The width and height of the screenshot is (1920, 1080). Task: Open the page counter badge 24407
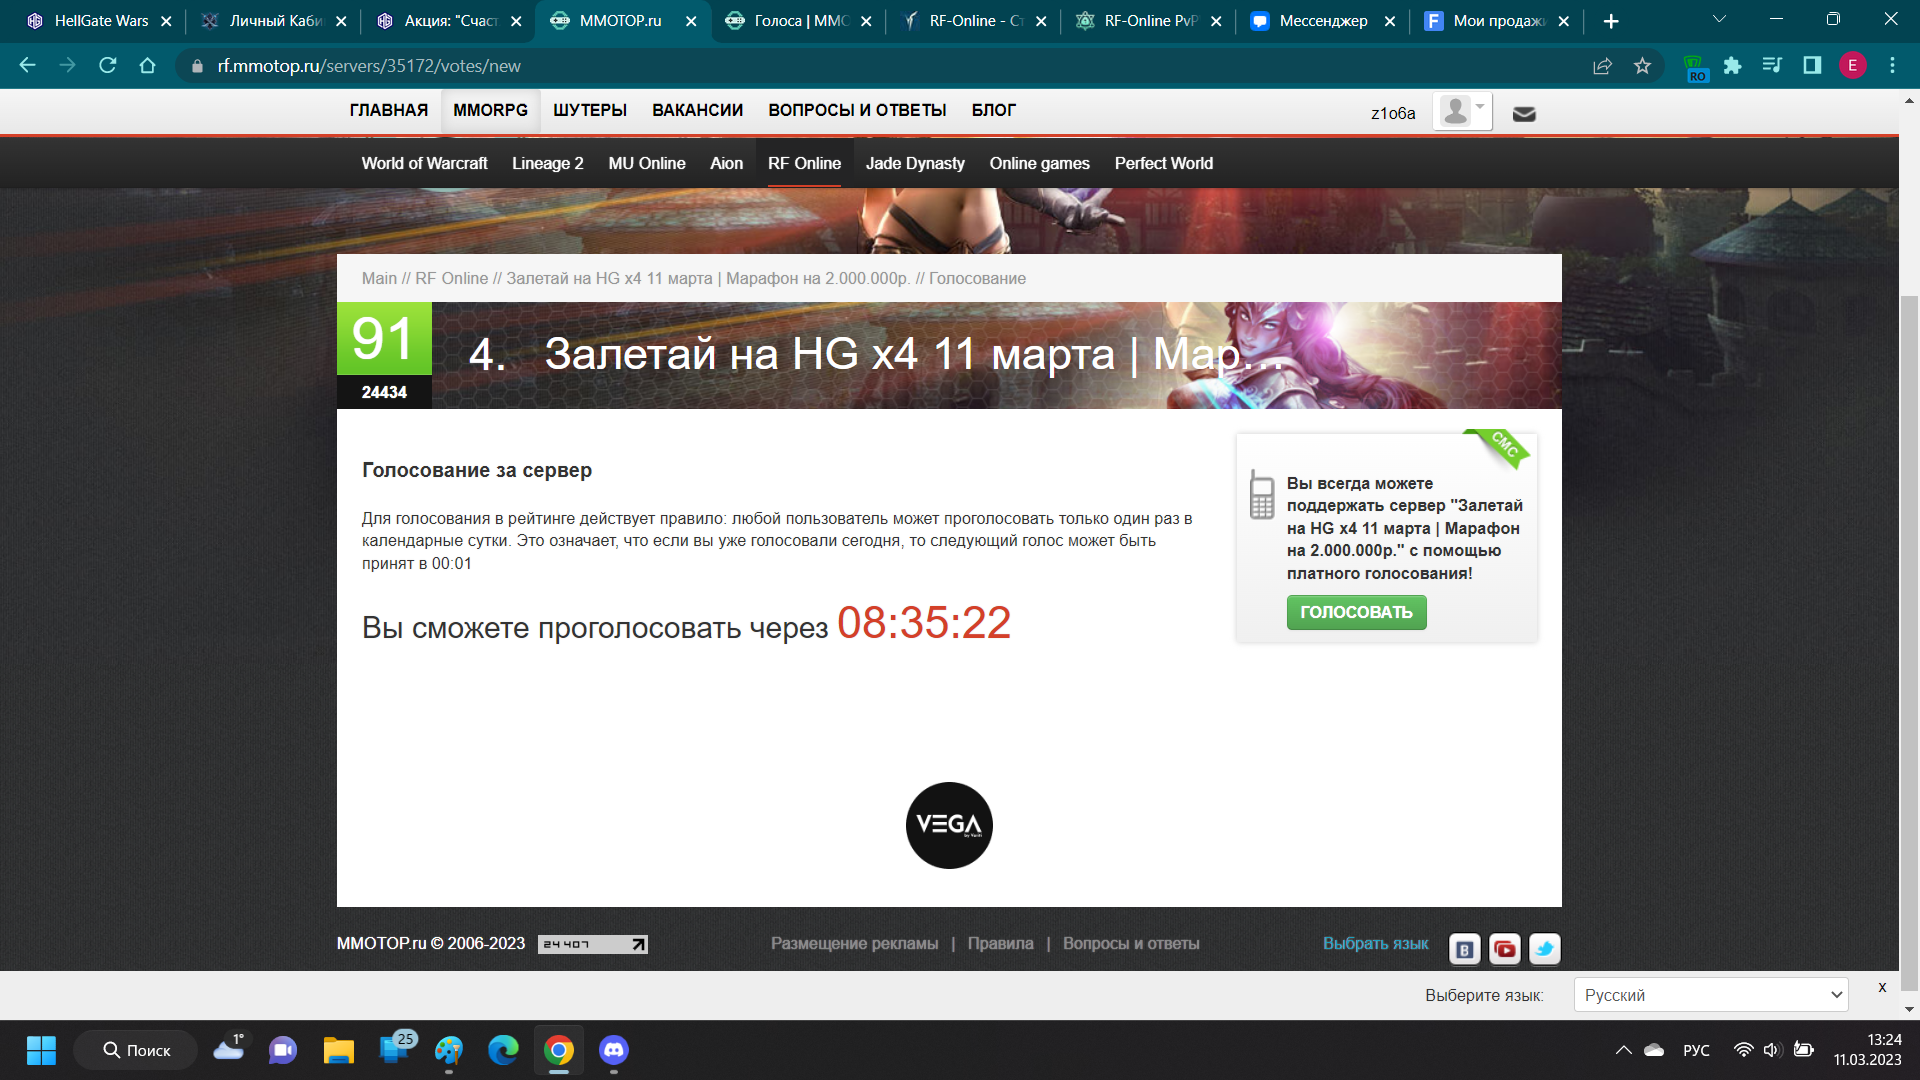click(x=592, y=944)
